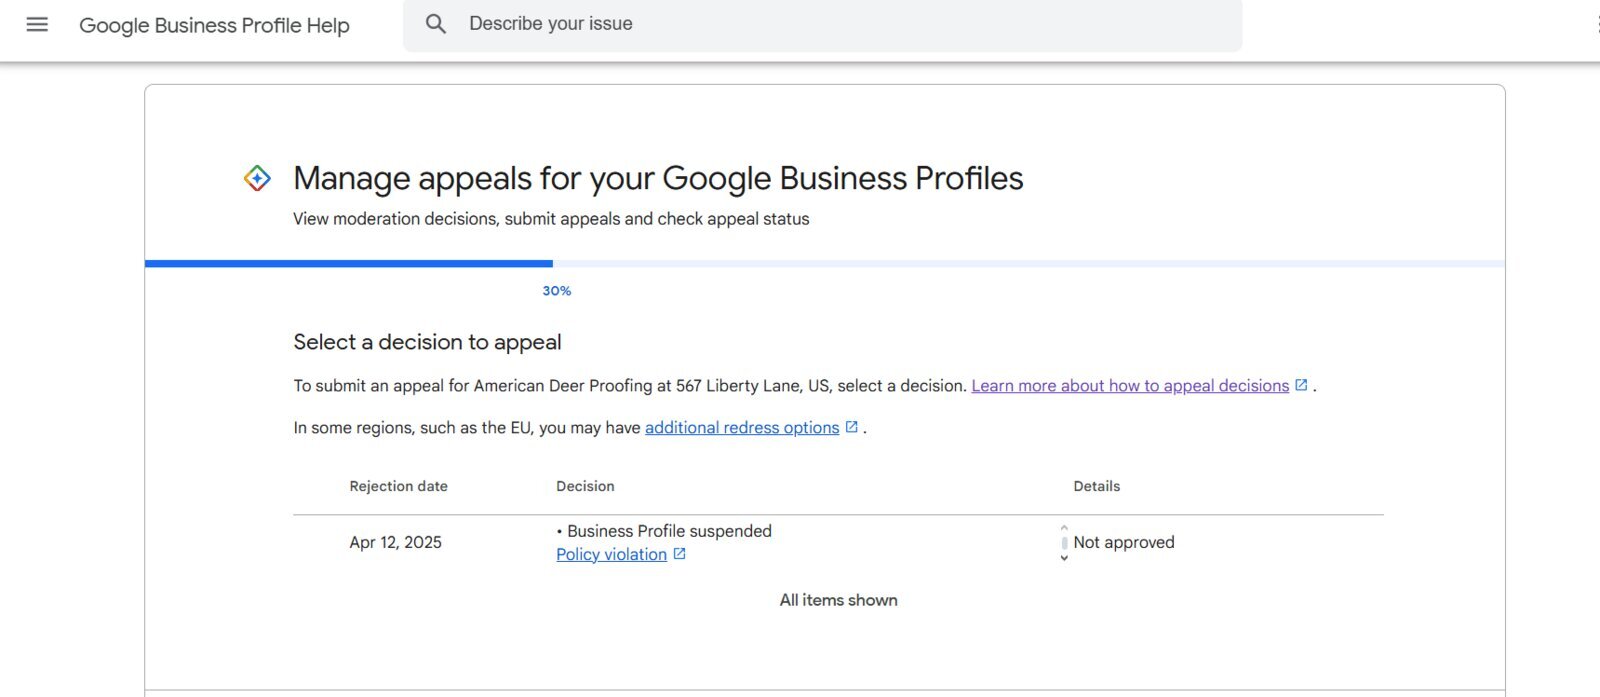Click the up arrow in Details cell
The height and width of the screenshot is (697, 1600).
(x=1064, y=527)
